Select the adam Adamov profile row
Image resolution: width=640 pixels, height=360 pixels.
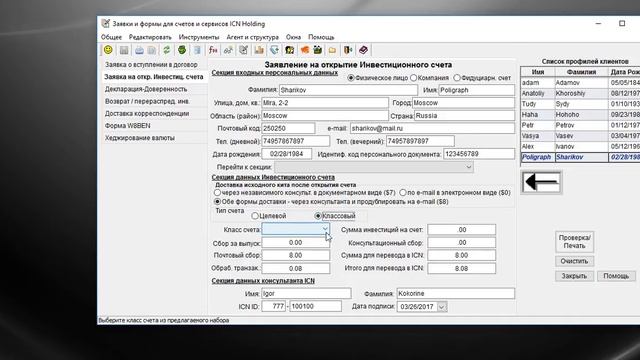580,82
